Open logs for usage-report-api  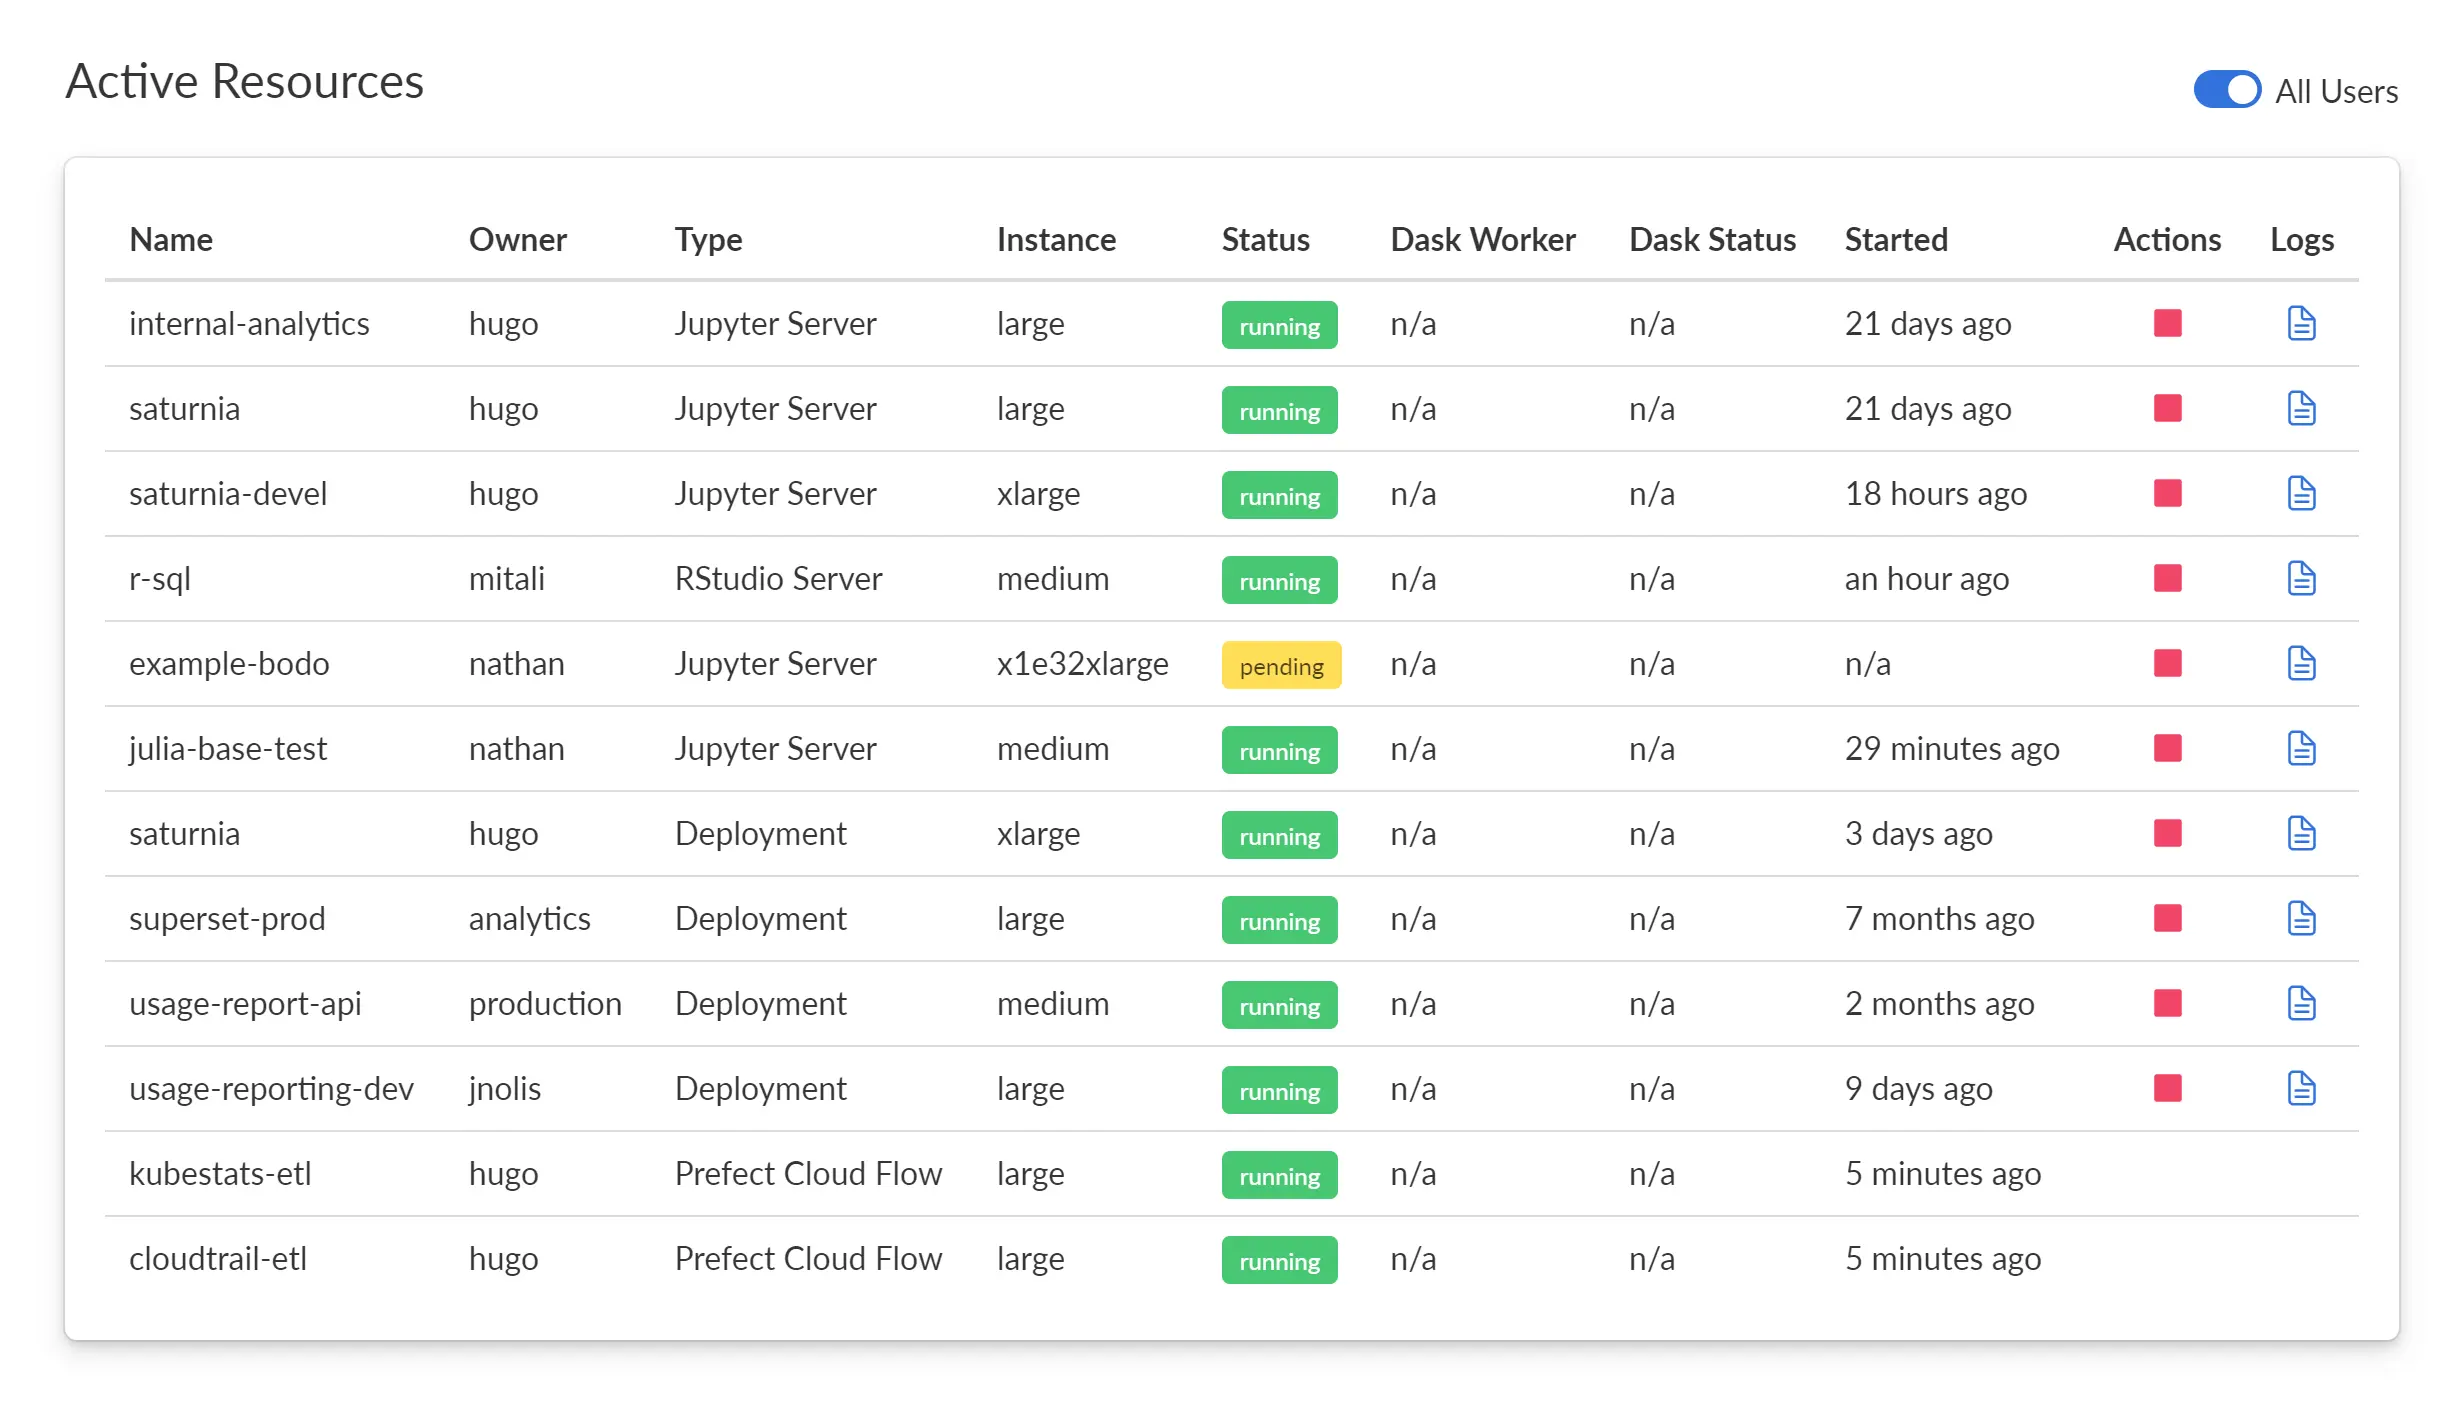pyautogui.click(x=2301, y=1004)
